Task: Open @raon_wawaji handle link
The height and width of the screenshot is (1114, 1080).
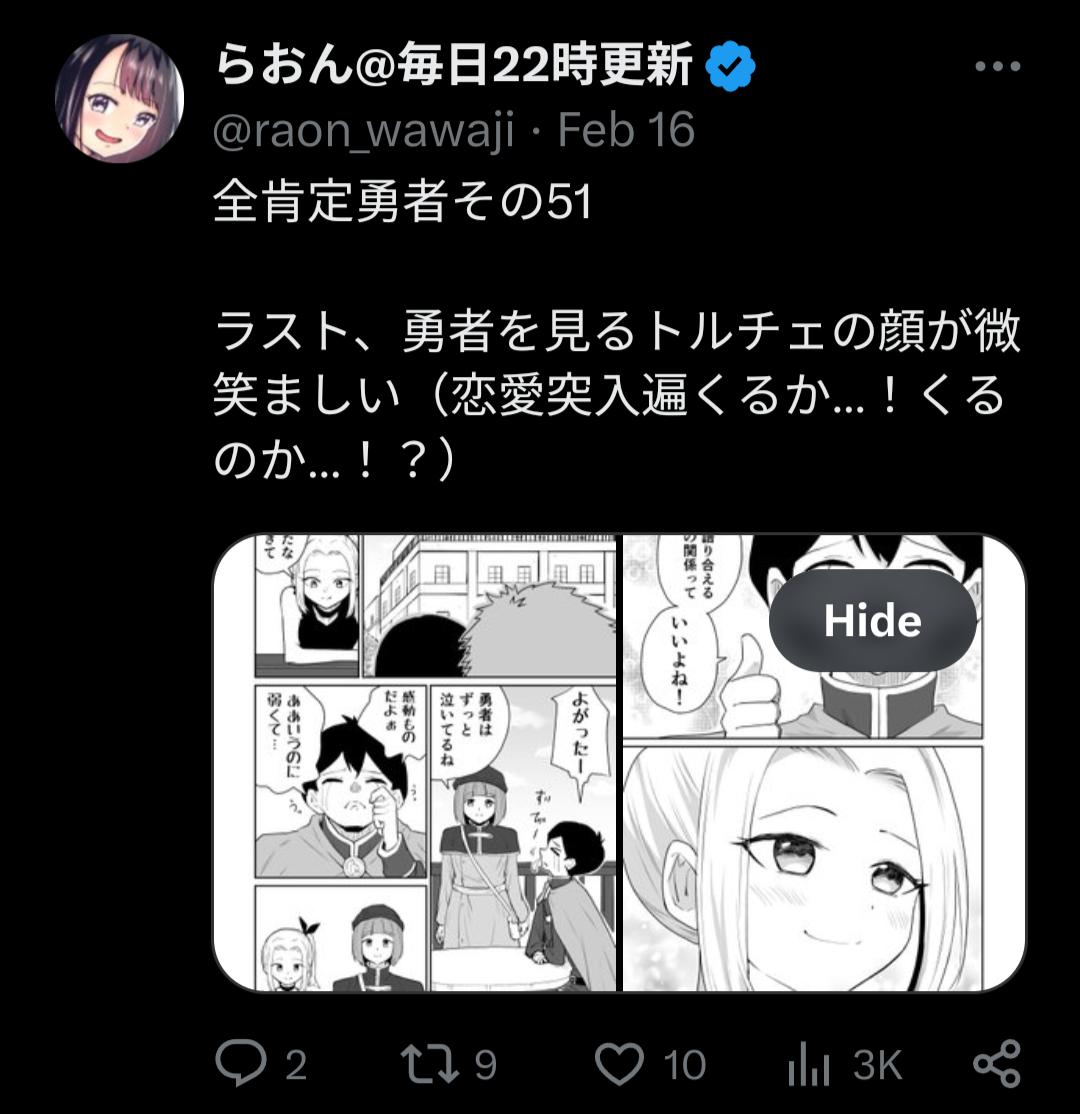Action: click(x=363, y=130)
